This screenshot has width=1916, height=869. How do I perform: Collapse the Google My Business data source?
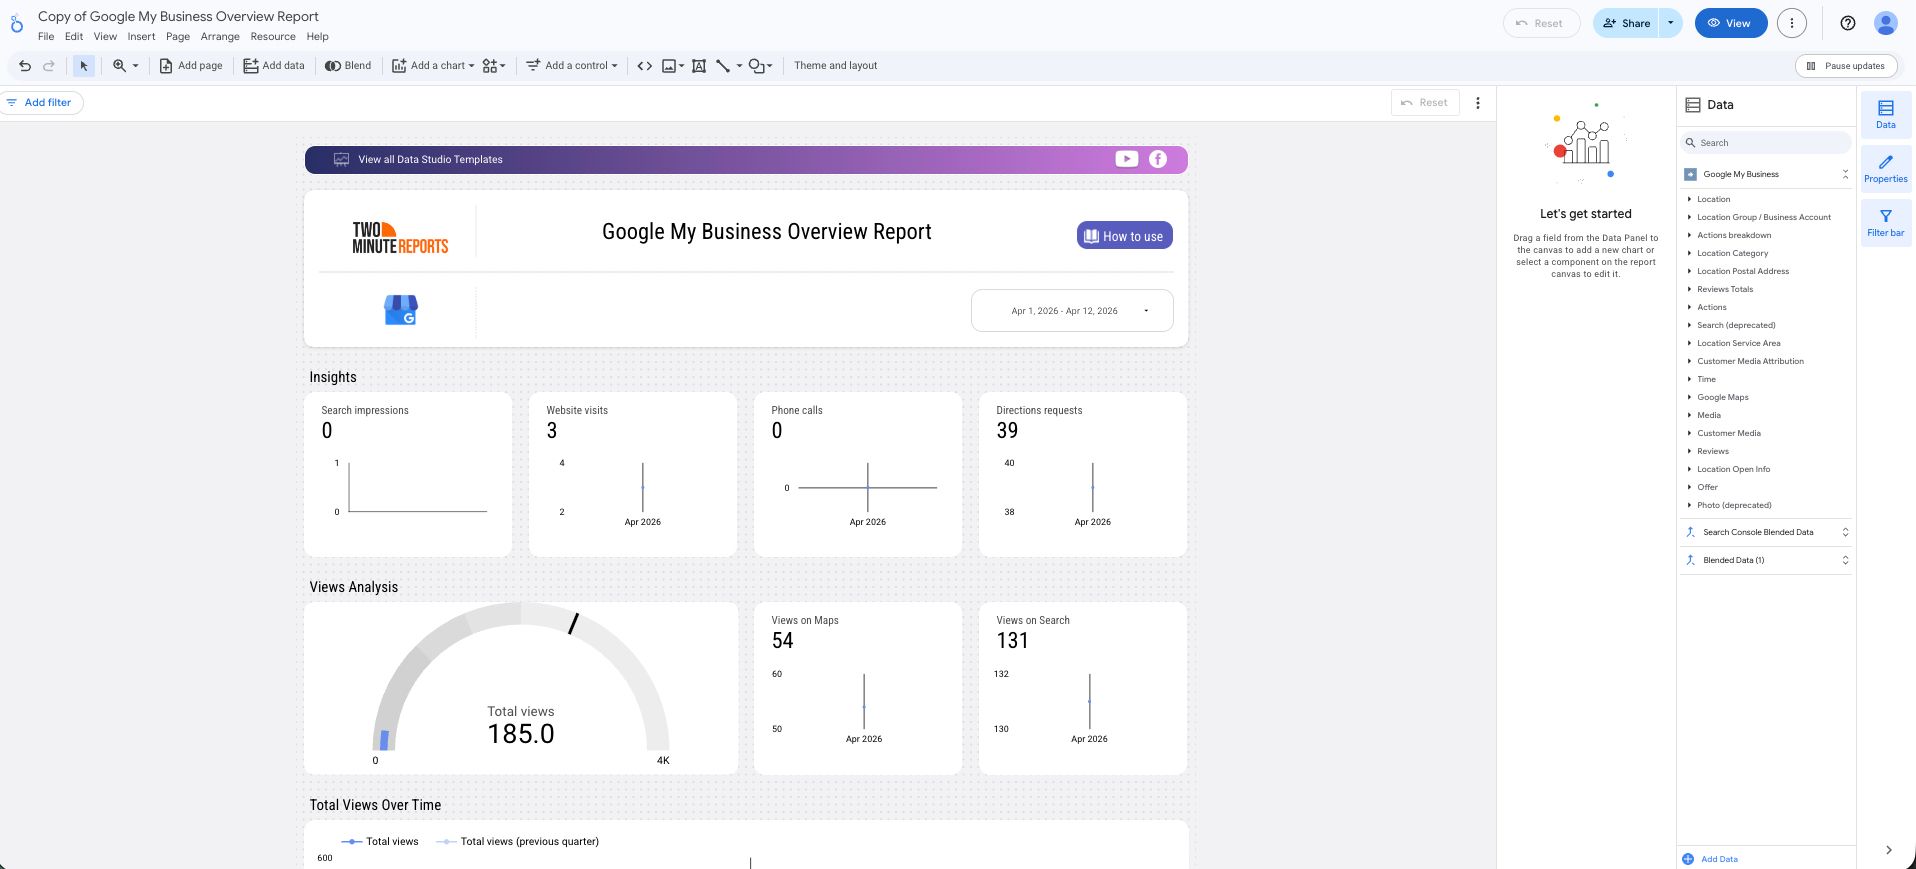tap(1845, 174)
